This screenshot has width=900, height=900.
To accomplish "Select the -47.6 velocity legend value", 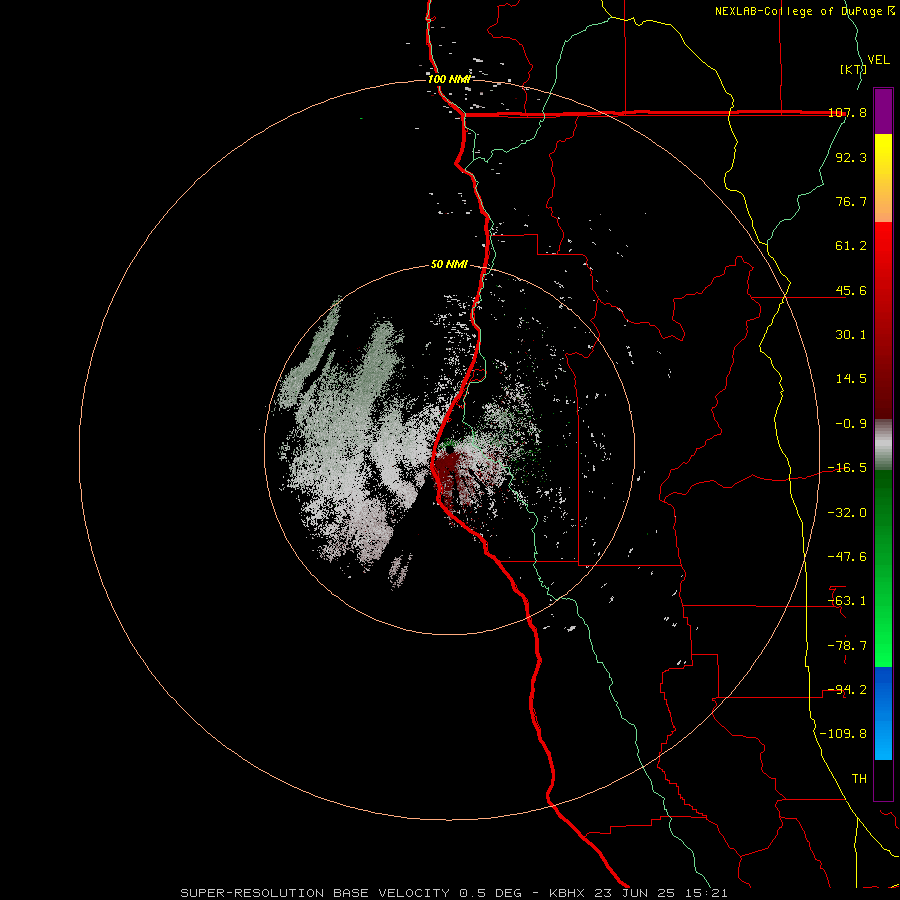I will (847, 557).
